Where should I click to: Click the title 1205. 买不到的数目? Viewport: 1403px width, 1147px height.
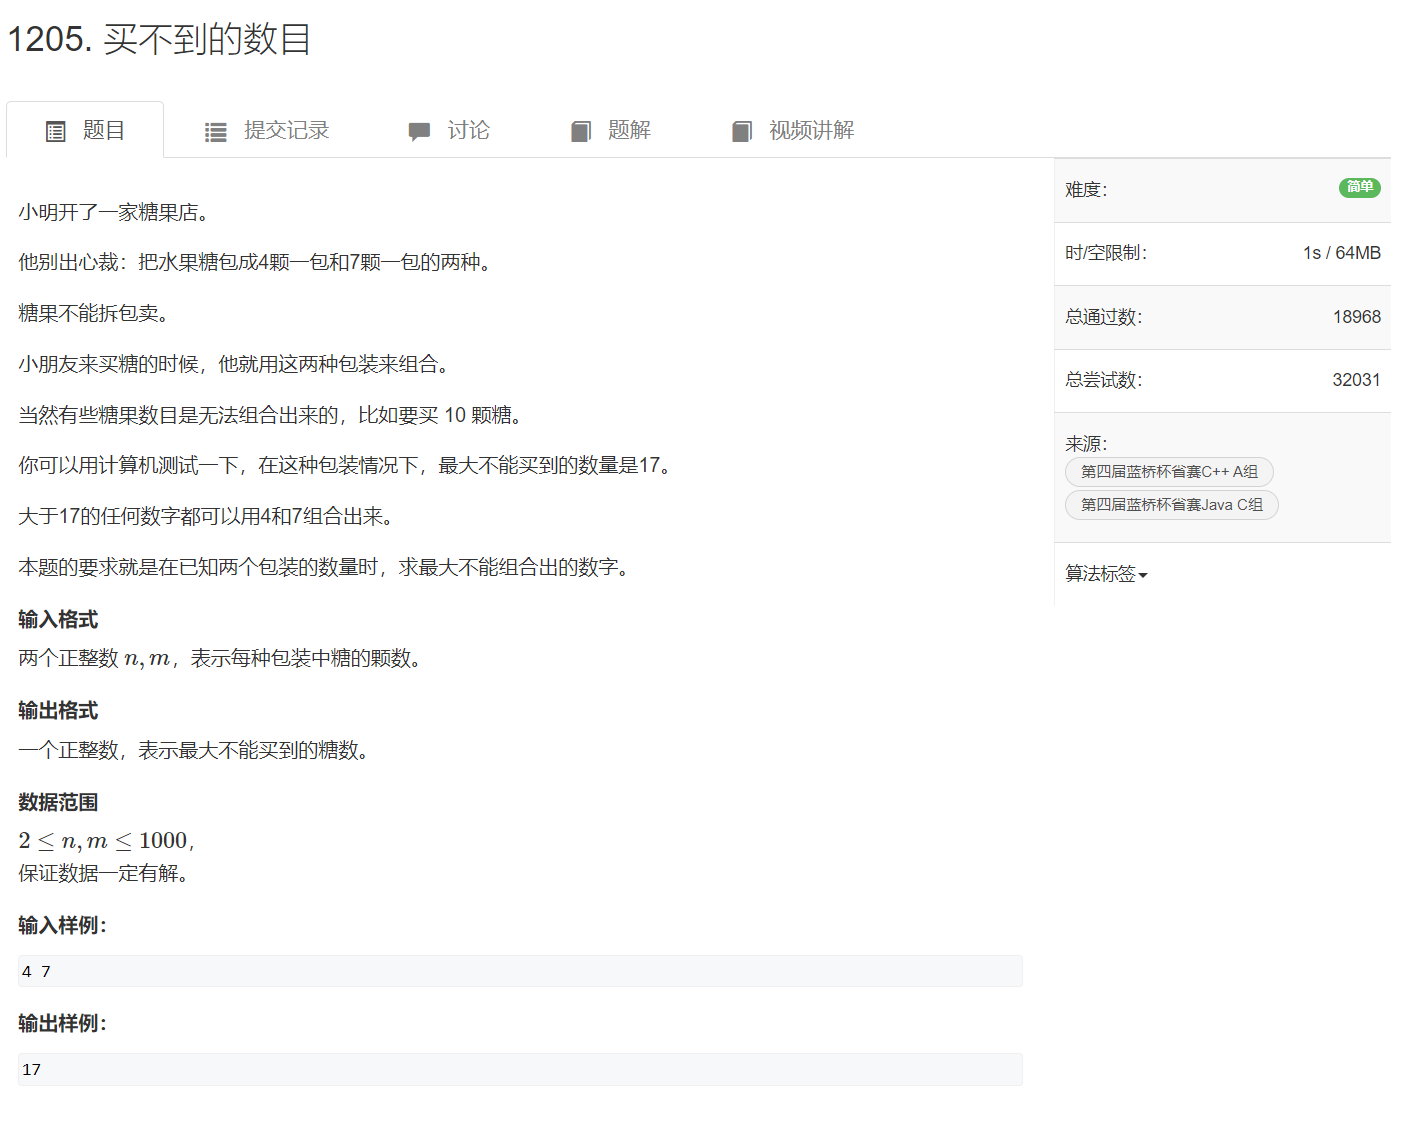point(160,39)
